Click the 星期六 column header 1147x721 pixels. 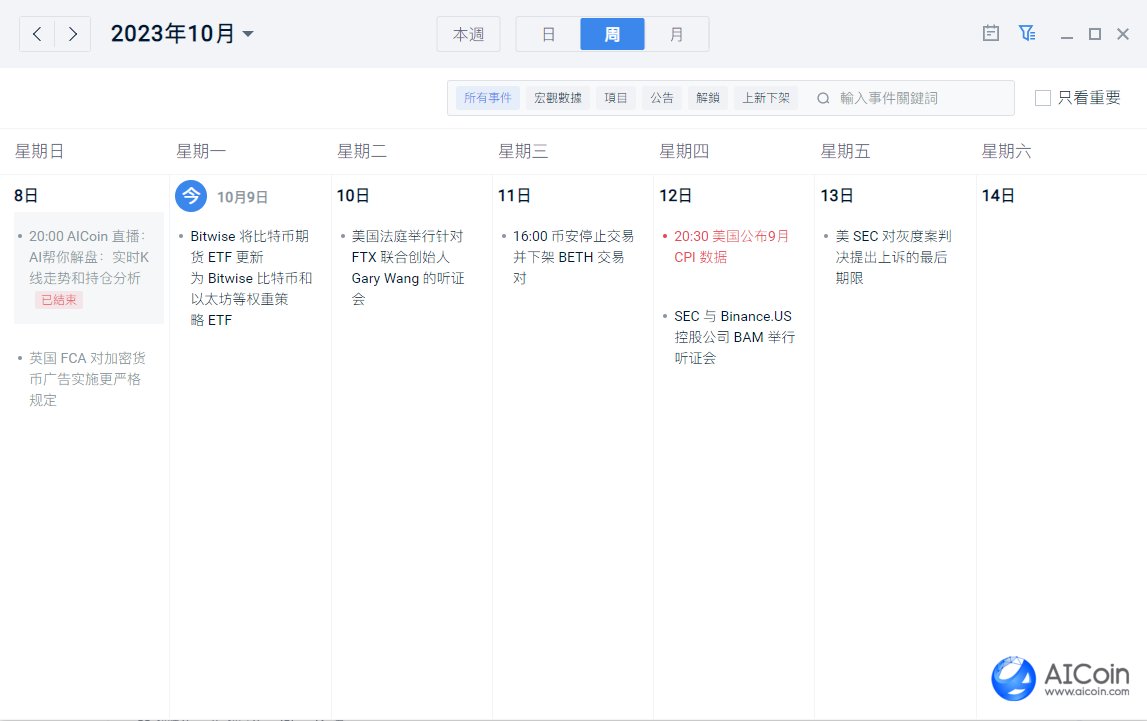1006,151
